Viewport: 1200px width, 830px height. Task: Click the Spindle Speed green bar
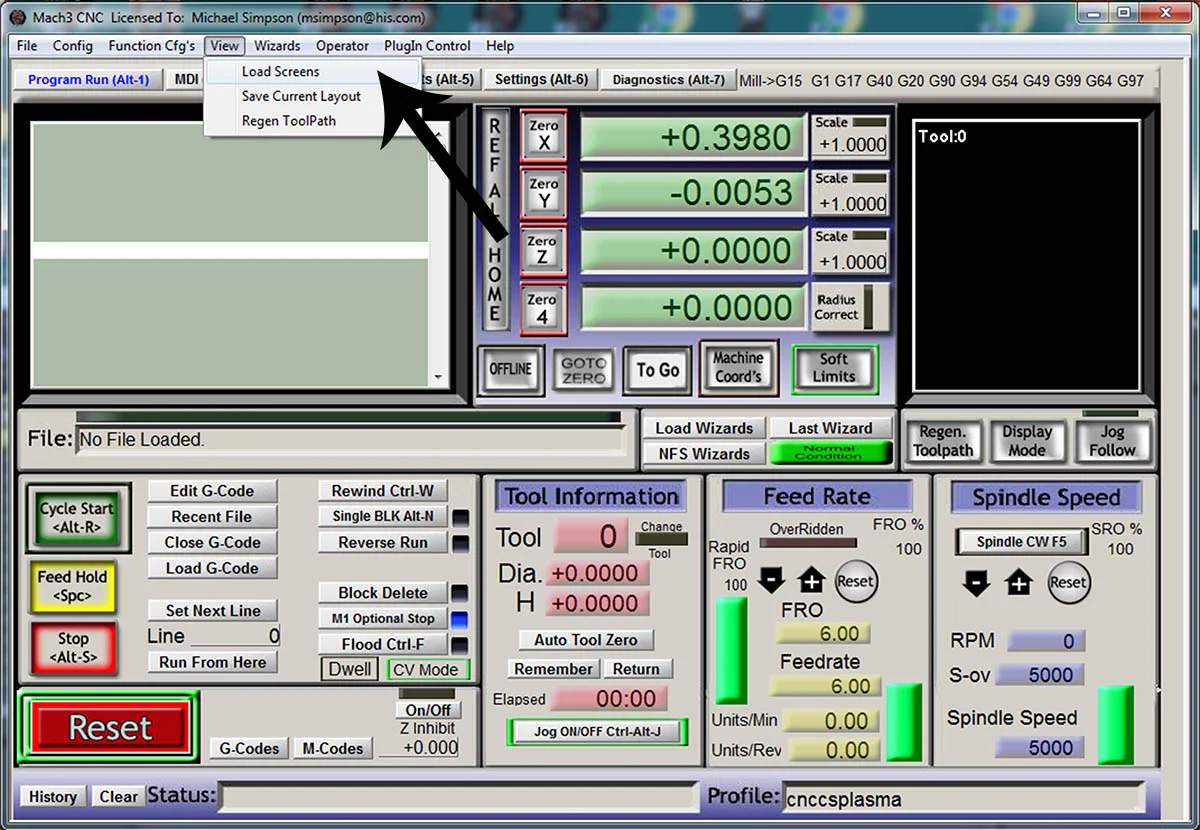1116,724
